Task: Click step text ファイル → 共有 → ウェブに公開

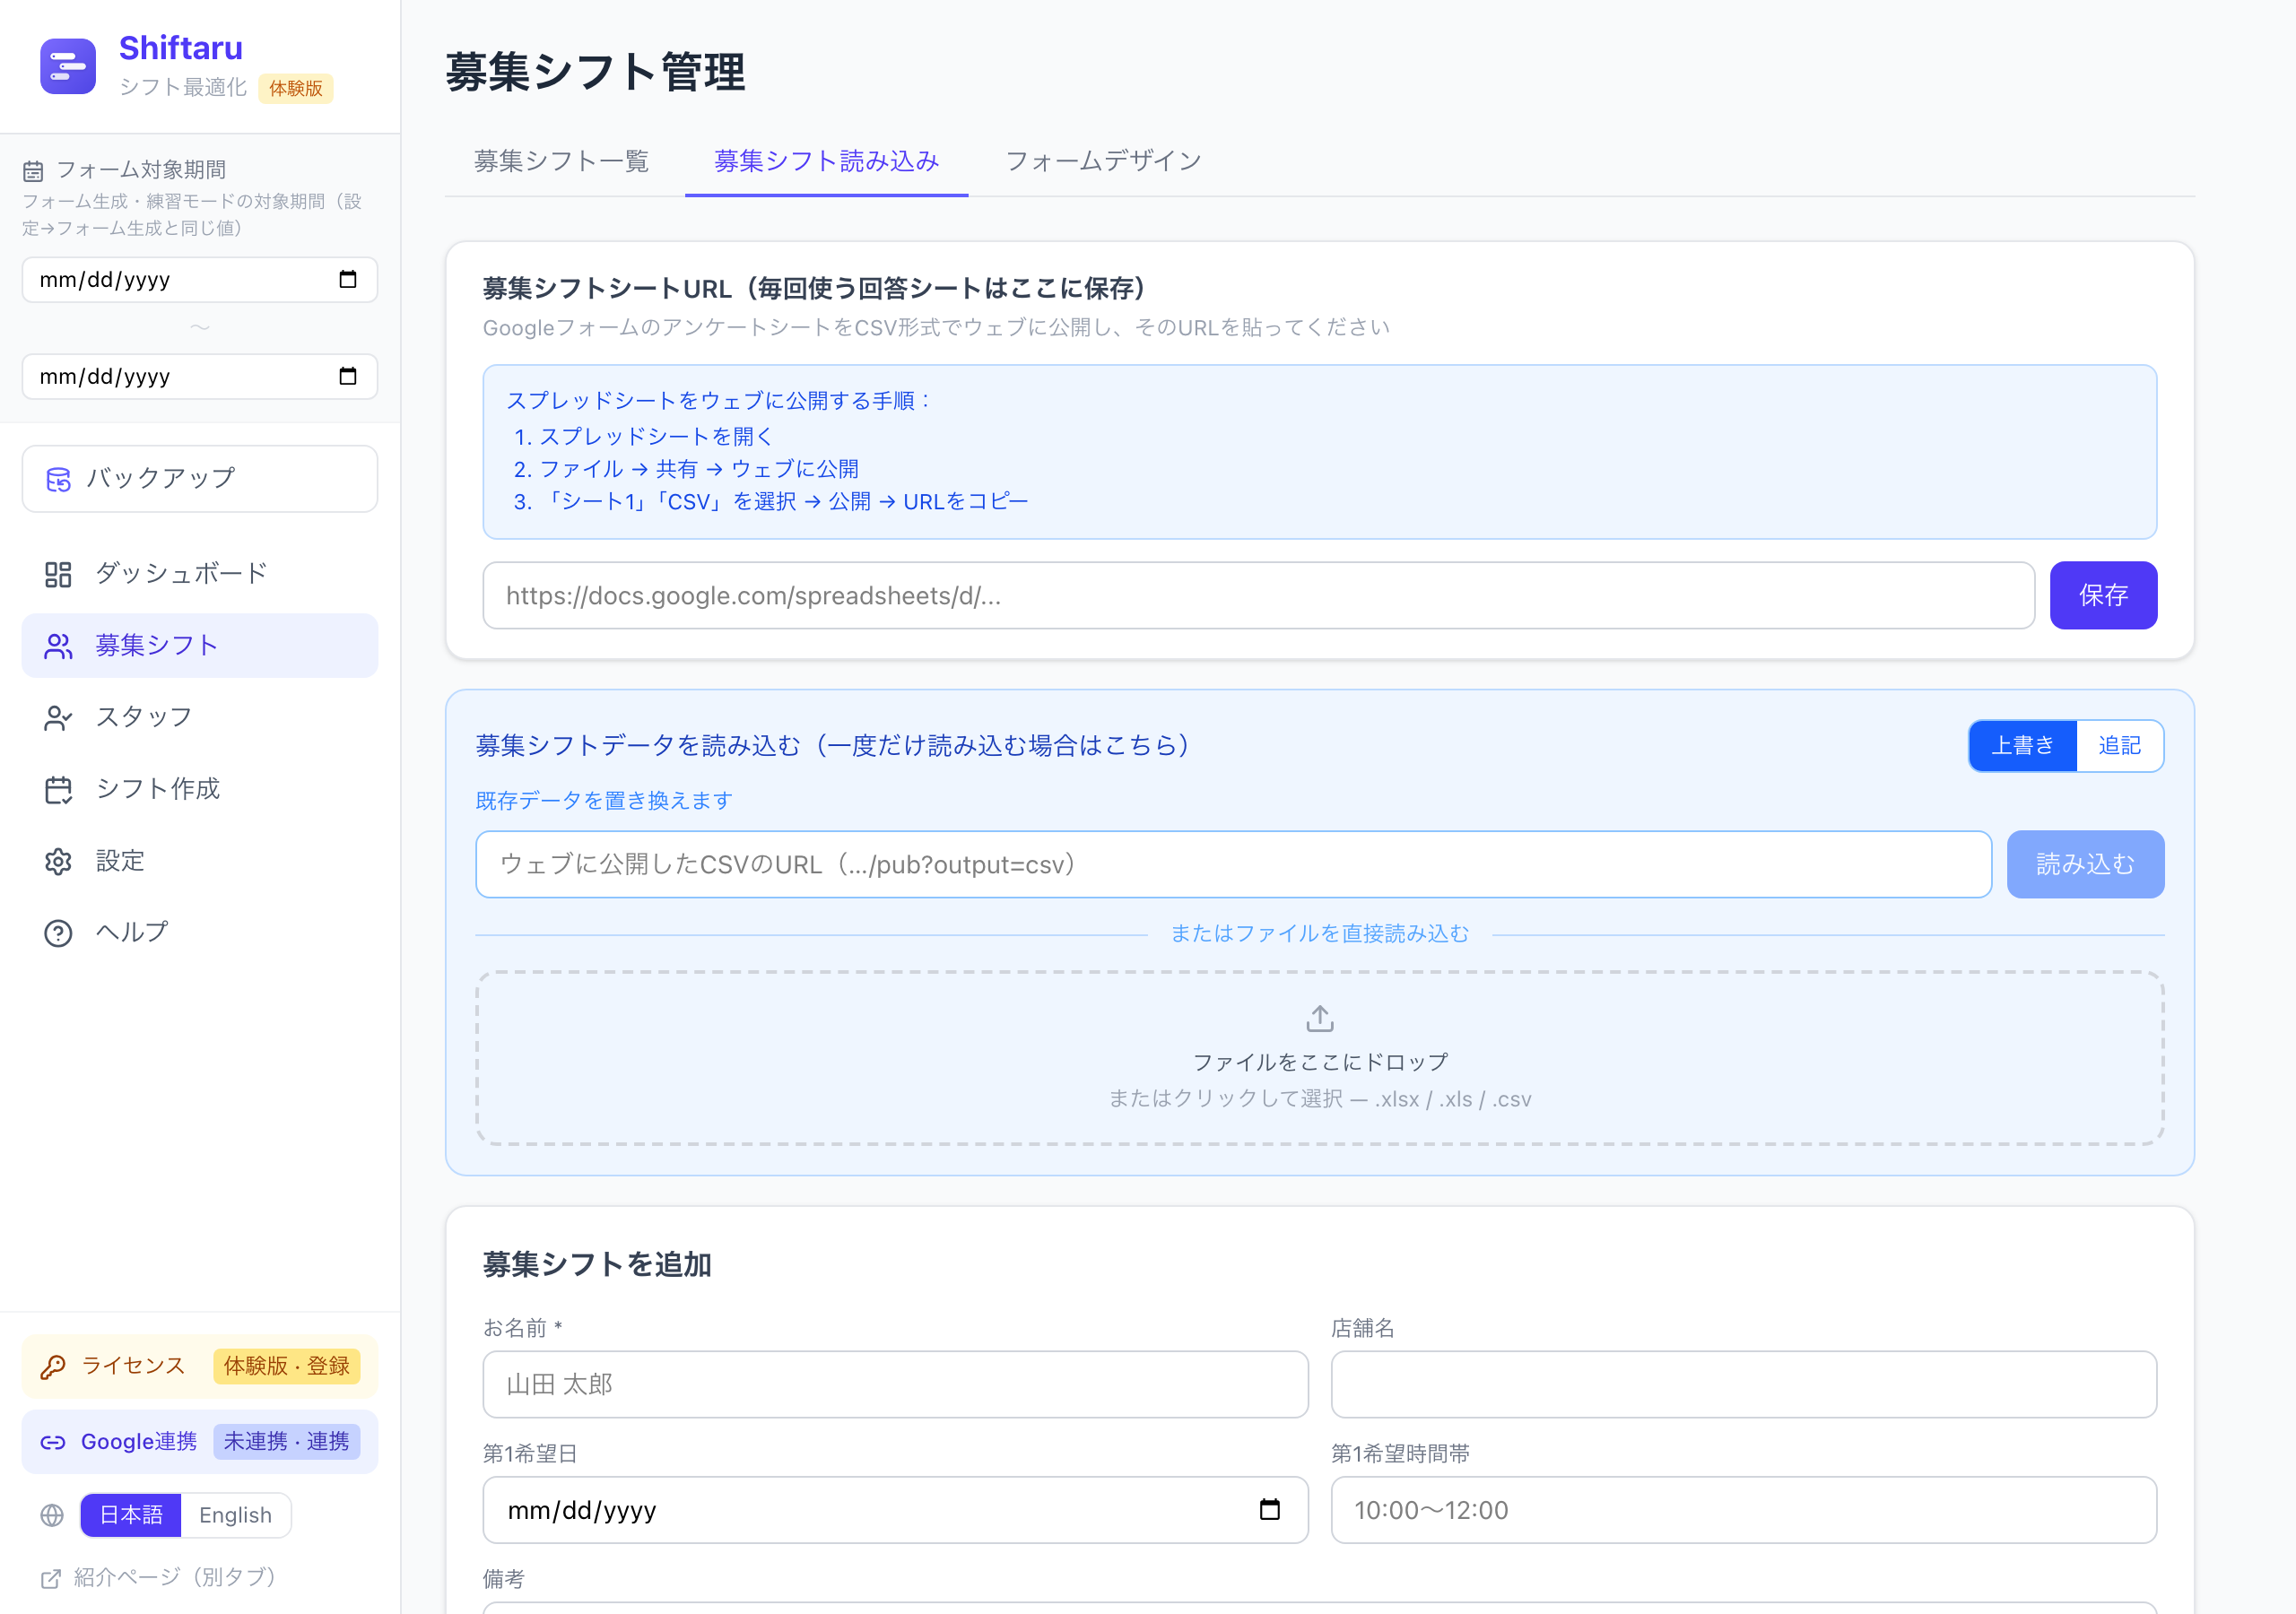Action: (x=699, y=469)
